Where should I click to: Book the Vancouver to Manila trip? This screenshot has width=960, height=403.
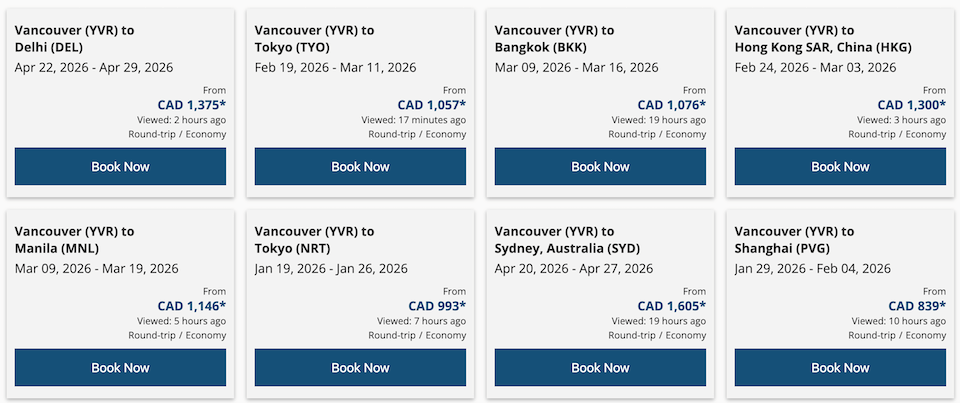pyautogui.click(x=120, y=368)
